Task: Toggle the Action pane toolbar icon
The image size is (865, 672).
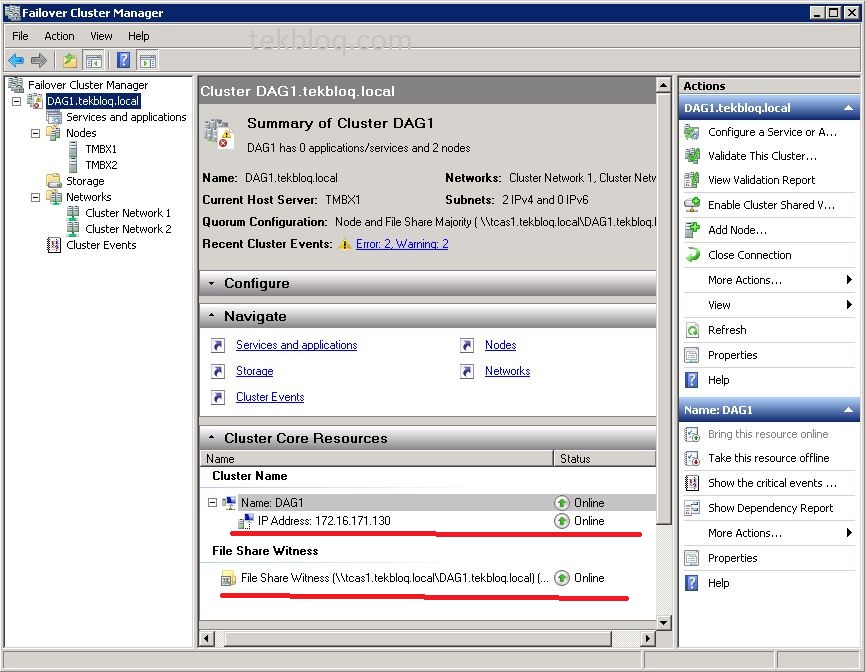Action: tap(147, 60)
